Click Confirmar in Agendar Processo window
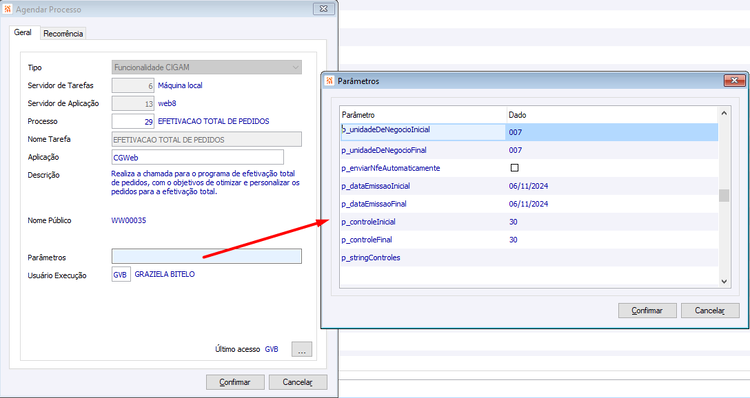 coord(235,382)
